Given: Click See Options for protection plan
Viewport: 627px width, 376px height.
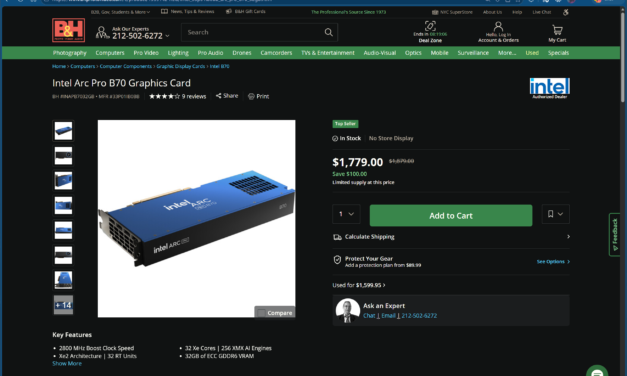Looking at the screenshot, I should [x=553, y=262].
